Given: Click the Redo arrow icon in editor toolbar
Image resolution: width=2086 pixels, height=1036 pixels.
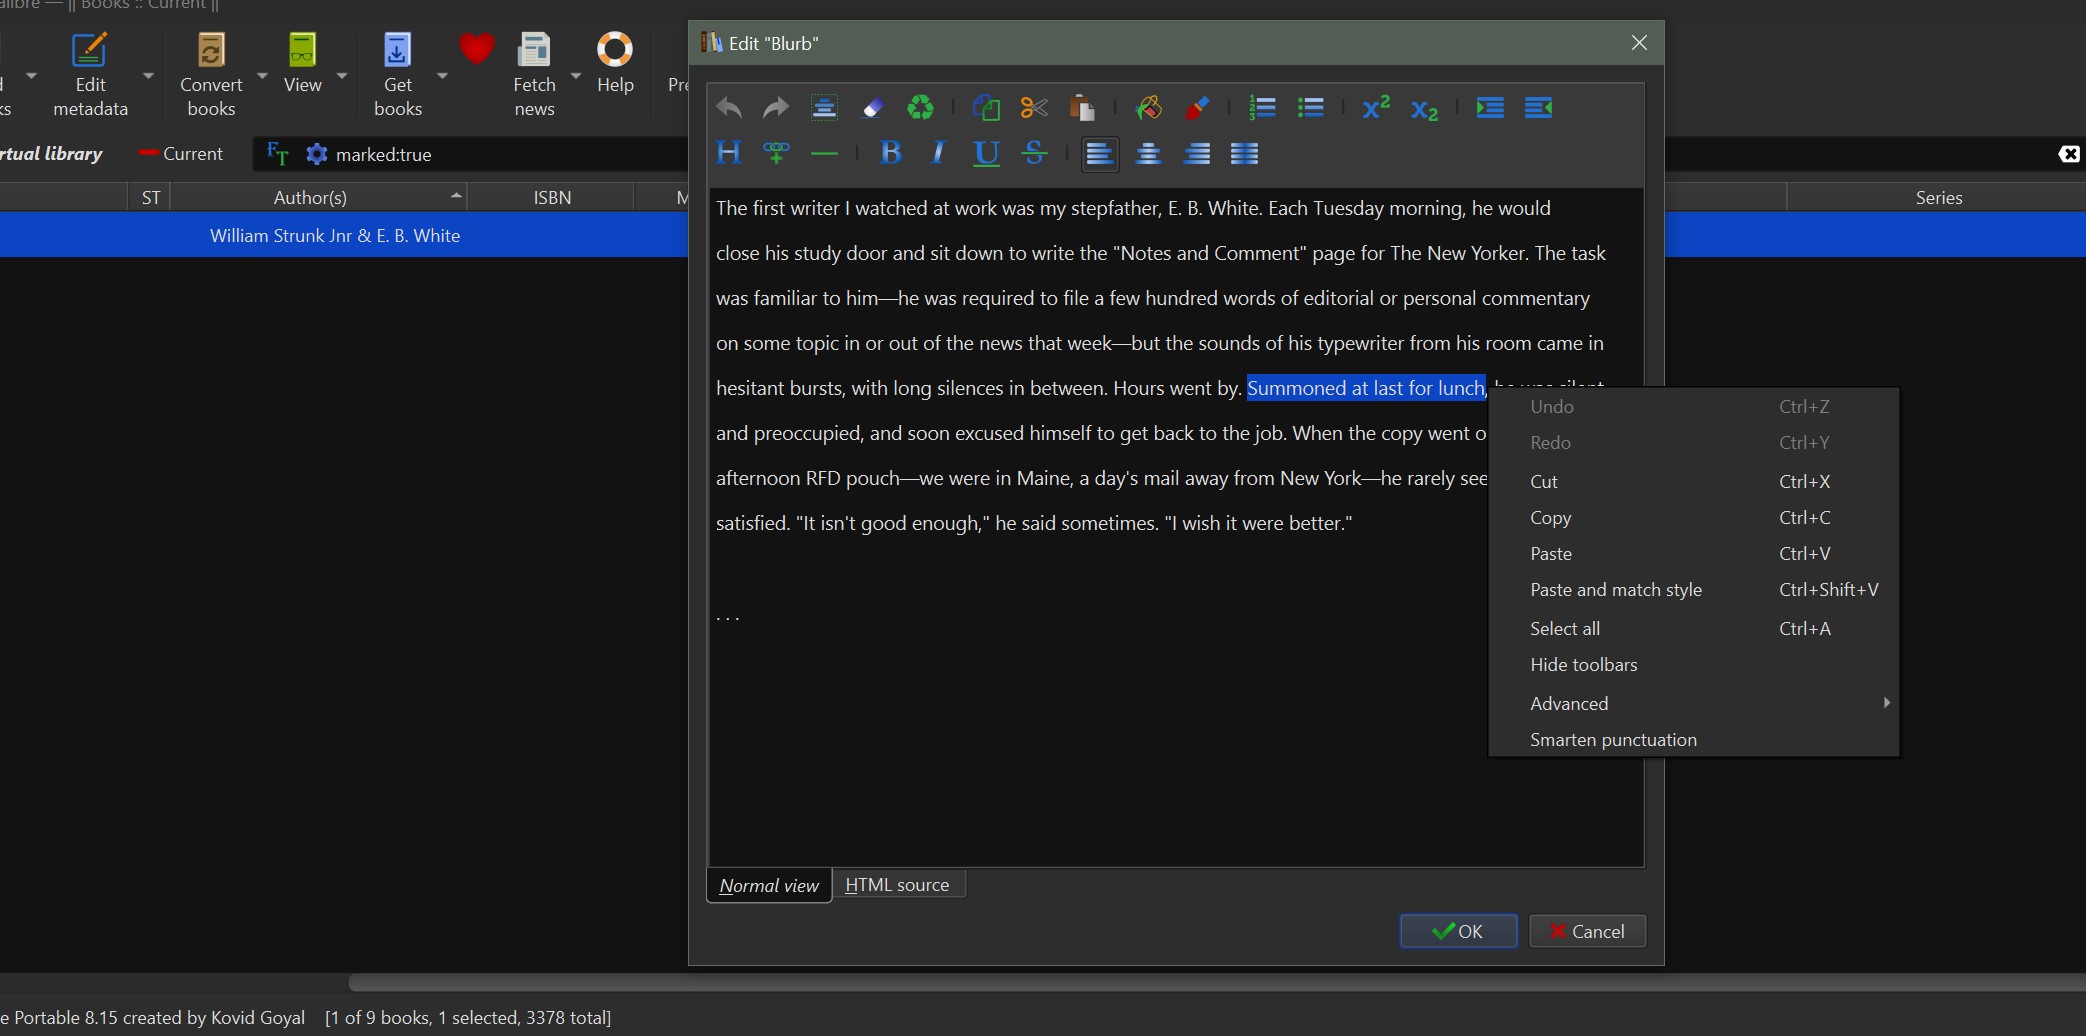Looking at the screenshot, I should 776,108.
